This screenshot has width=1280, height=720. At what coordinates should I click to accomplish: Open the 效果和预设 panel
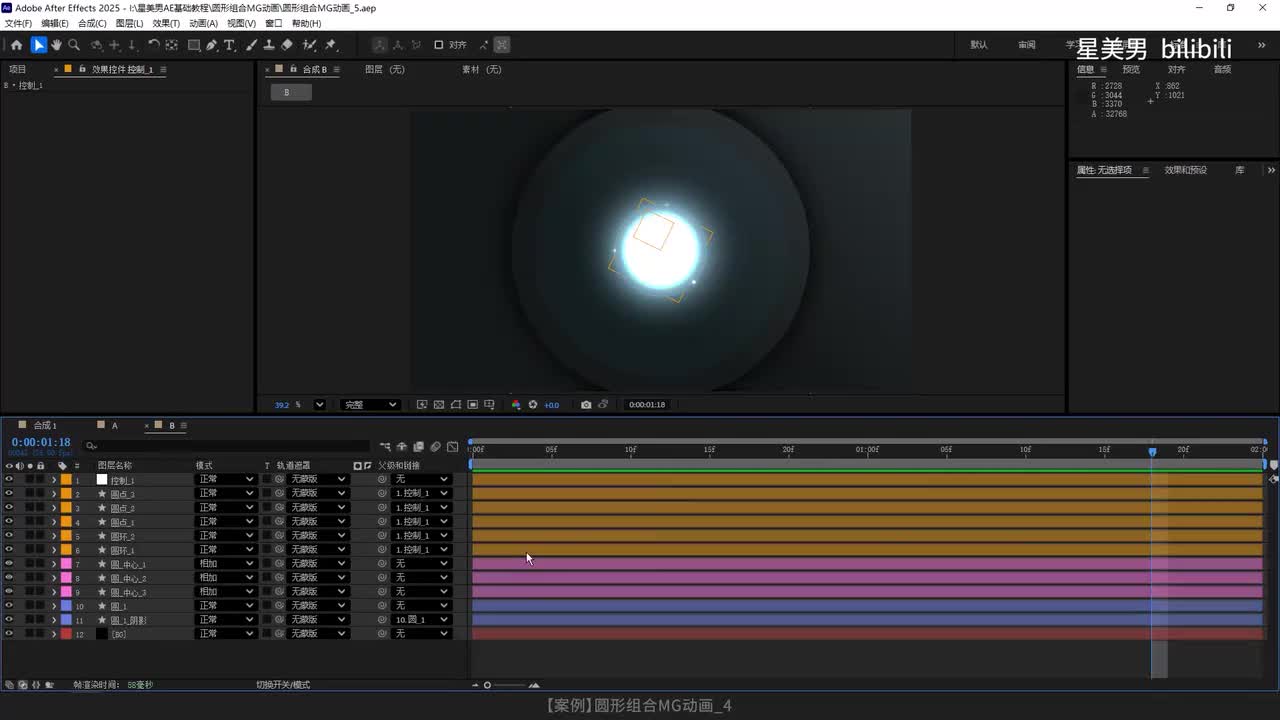point(1186,170)
